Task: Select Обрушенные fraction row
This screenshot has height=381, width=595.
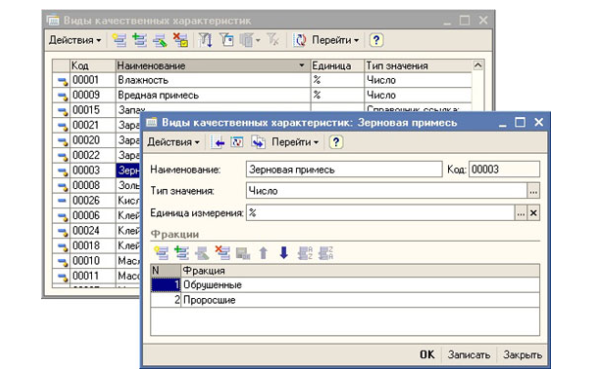Action: [345, 285]
